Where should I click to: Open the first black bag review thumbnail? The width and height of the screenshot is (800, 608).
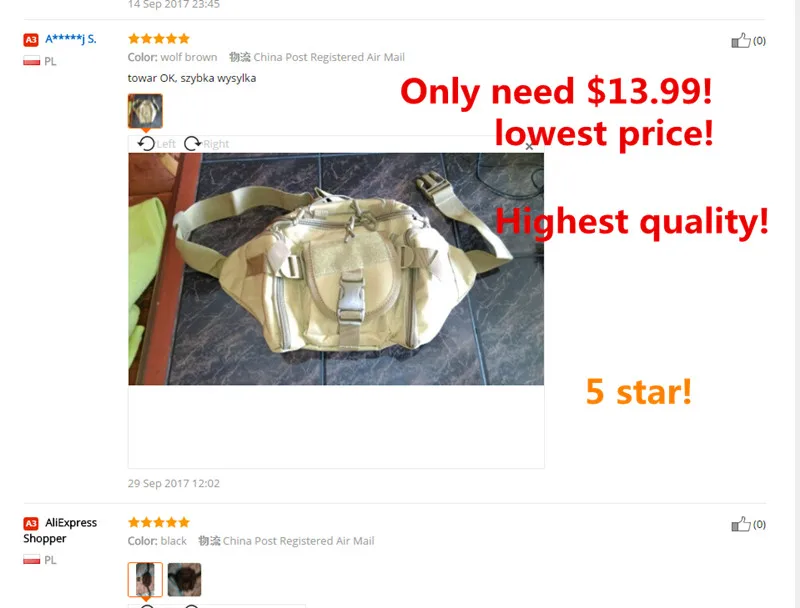pos(145,579)
